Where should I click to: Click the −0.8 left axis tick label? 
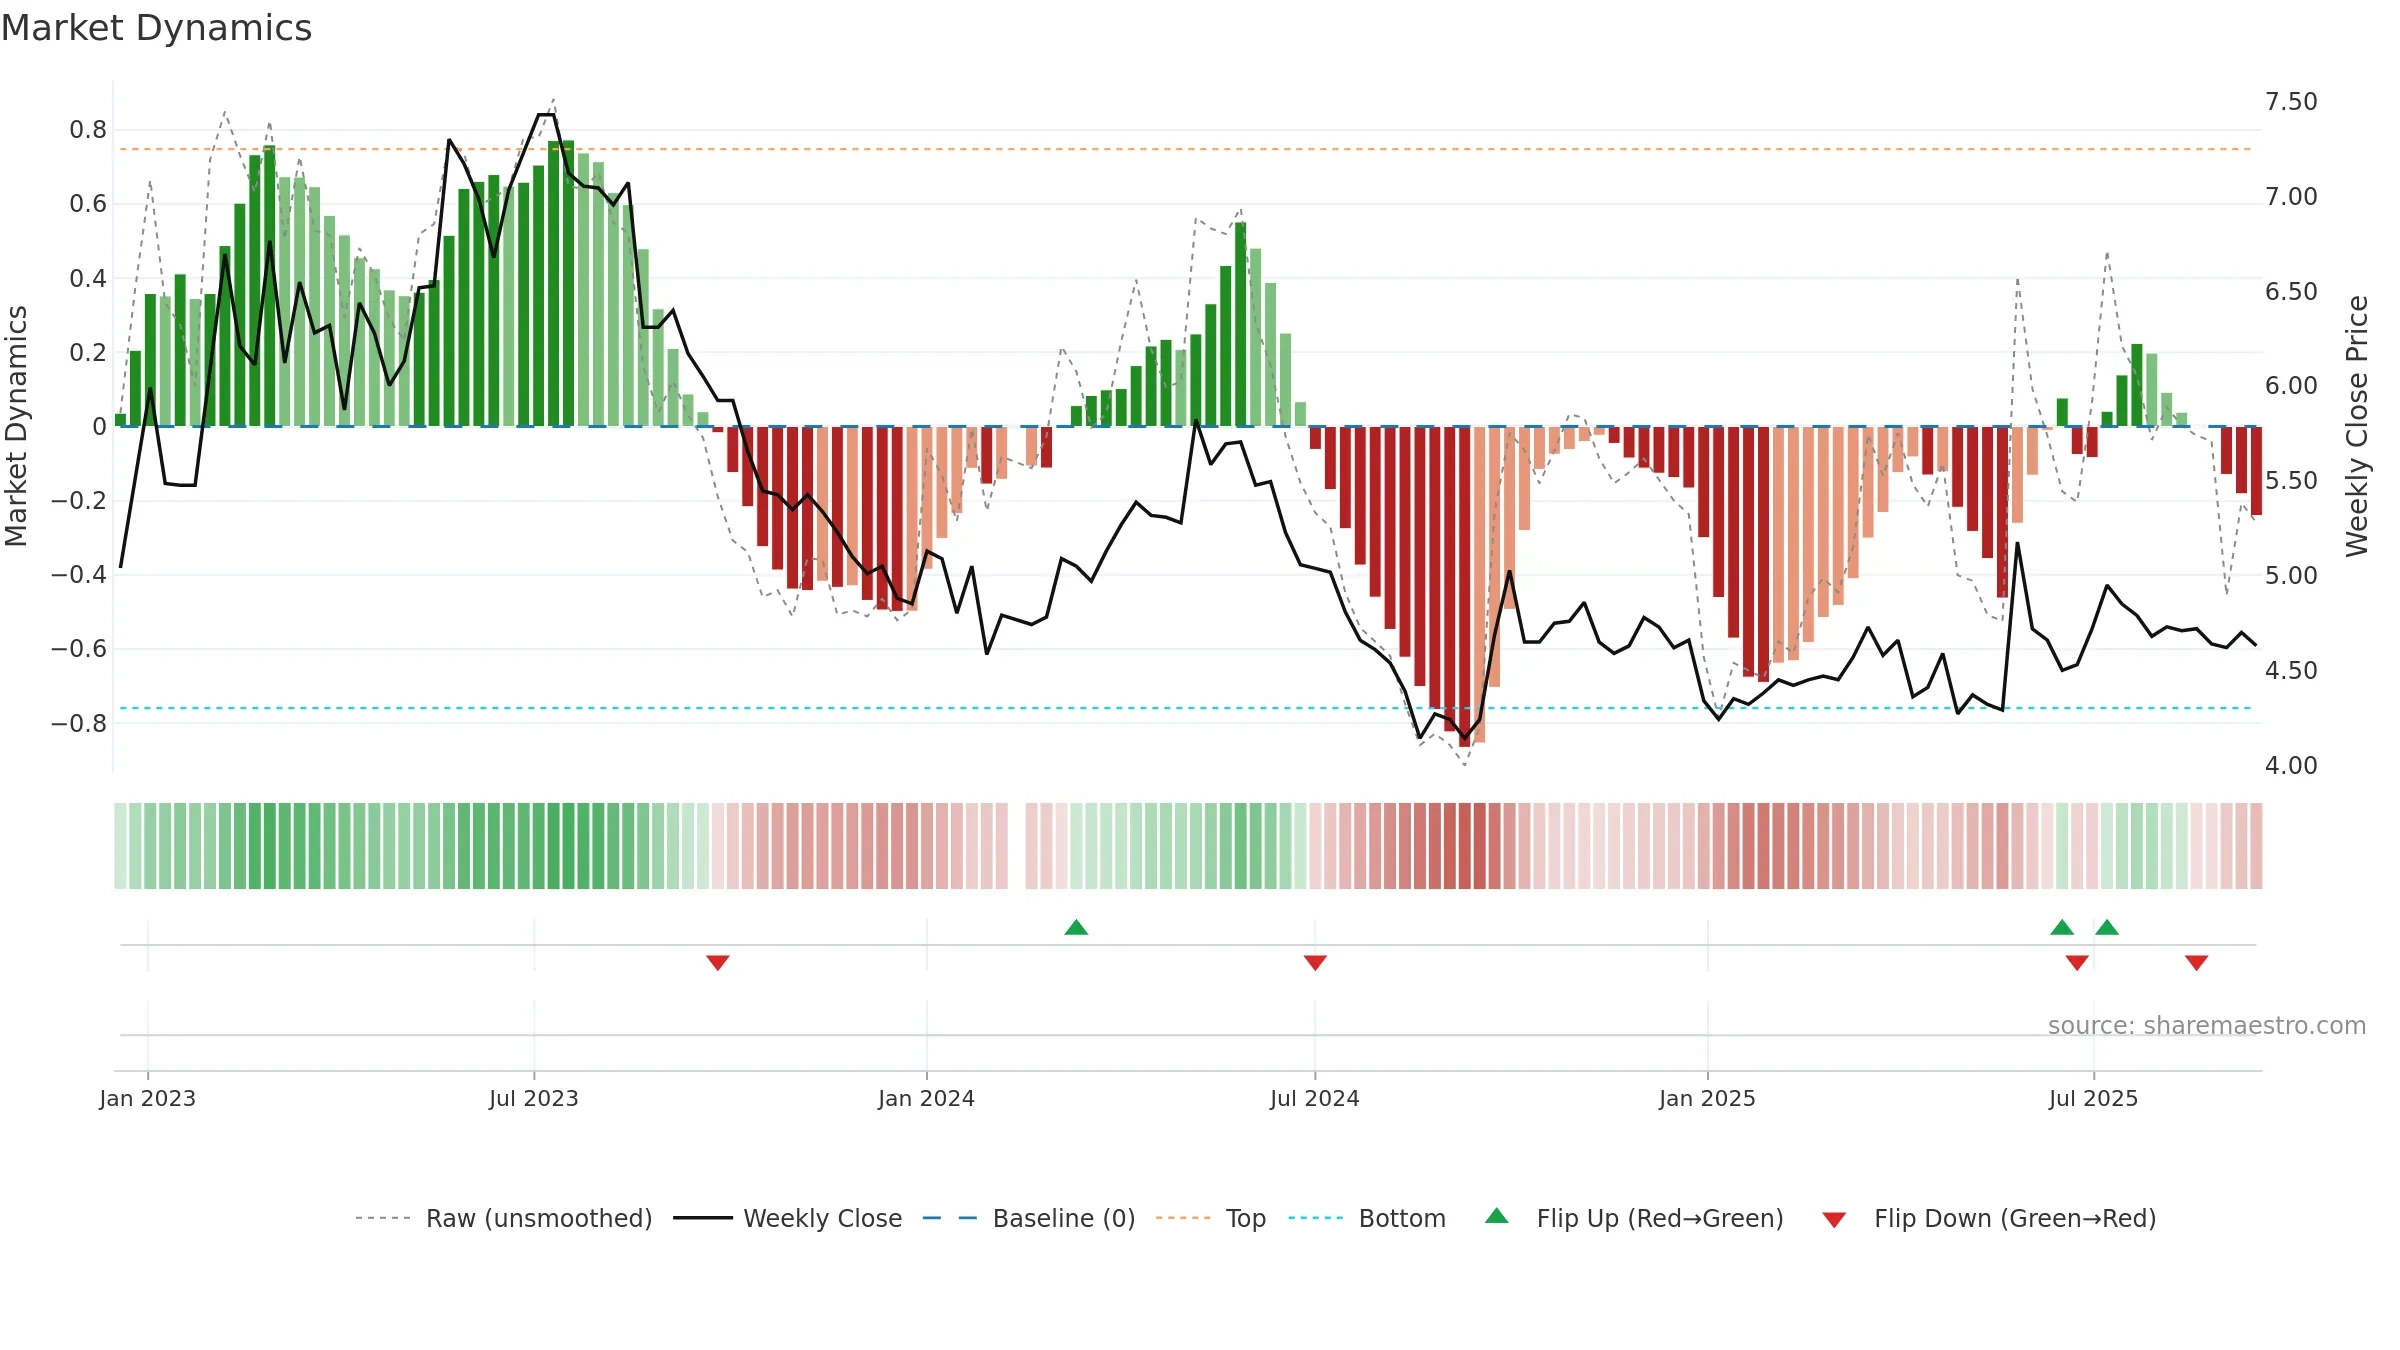click(x=79, y=723)
